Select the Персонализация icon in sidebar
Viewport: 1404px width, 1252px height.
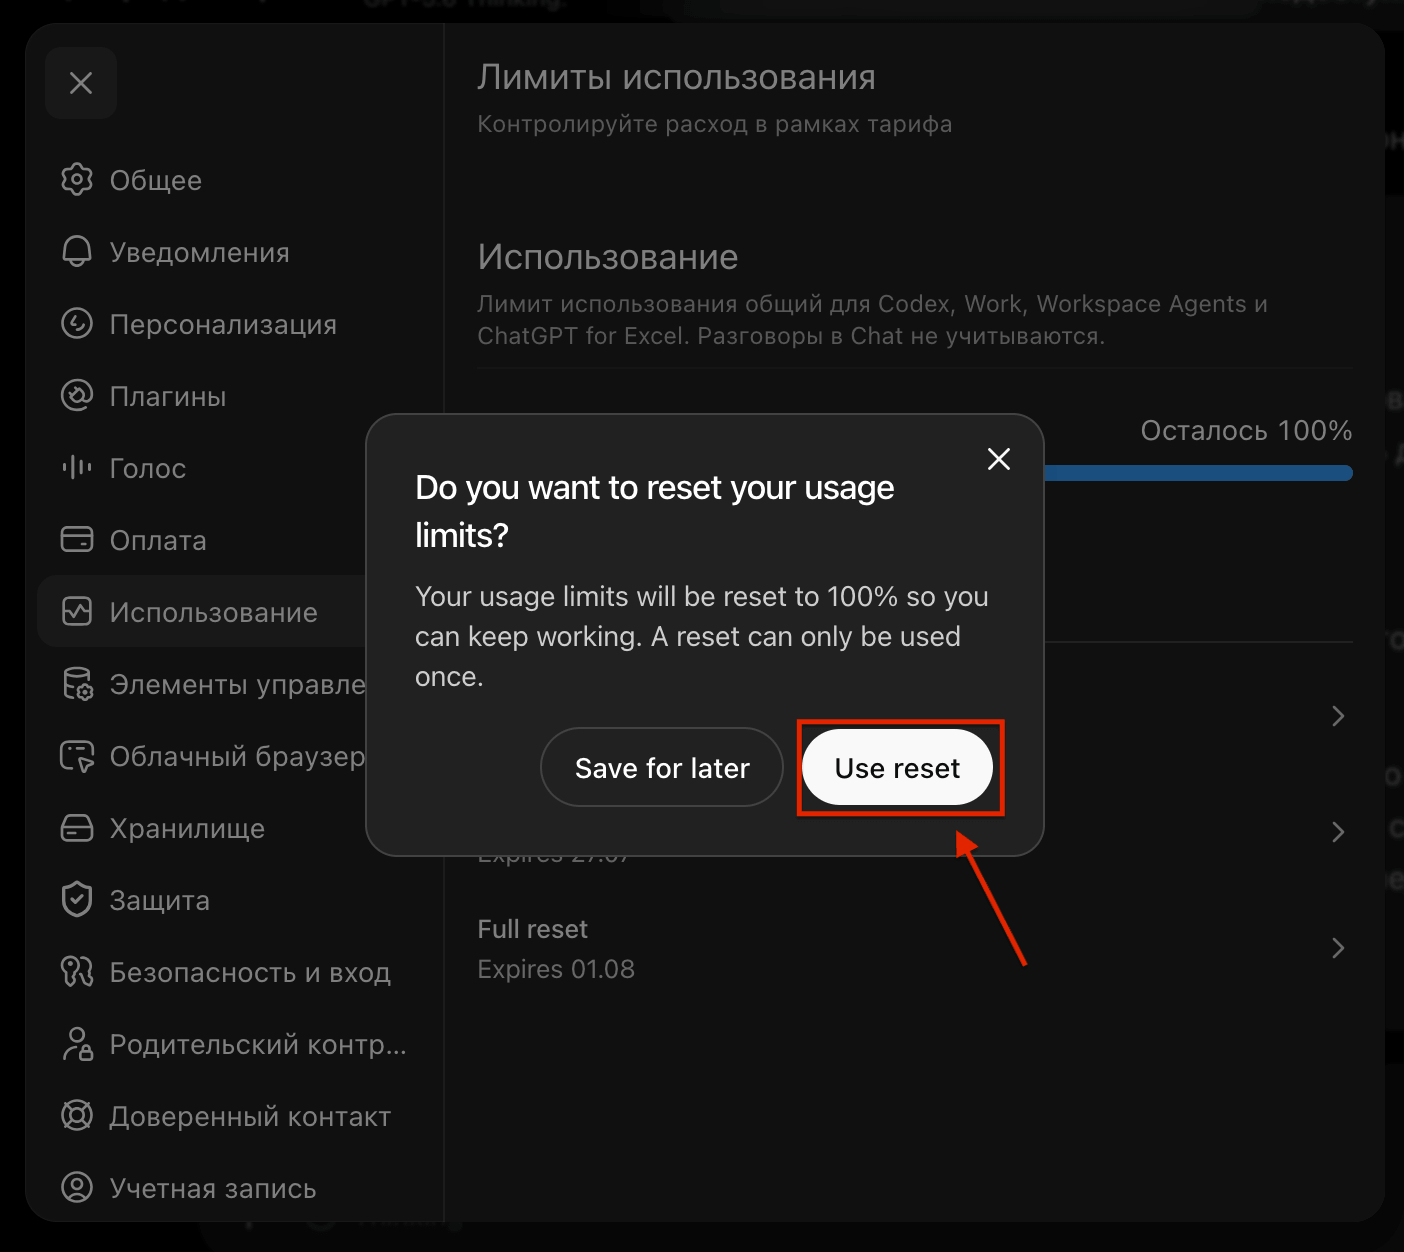pyautogui.click(x=77, y=324)
